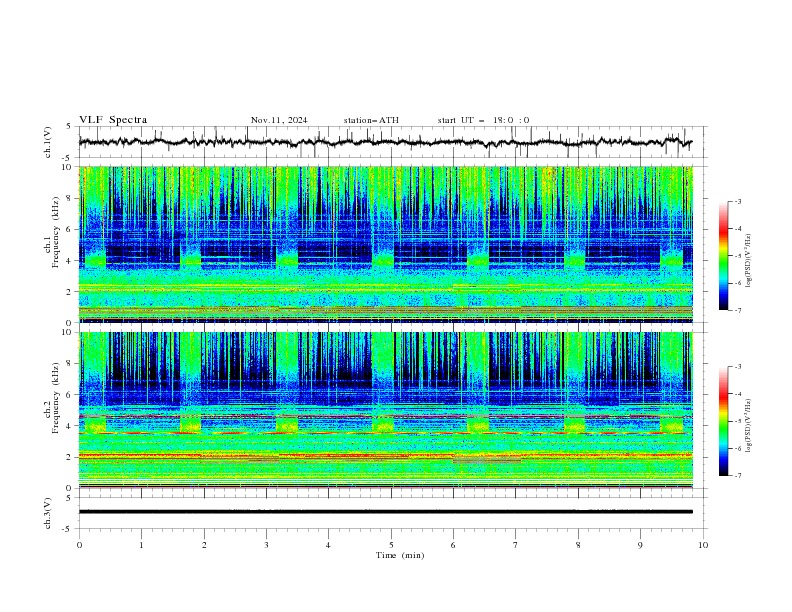This screenshot has width=792, height=612.
Task: Click the ch.1 spectrogram panel
Action: coord(386,244)
